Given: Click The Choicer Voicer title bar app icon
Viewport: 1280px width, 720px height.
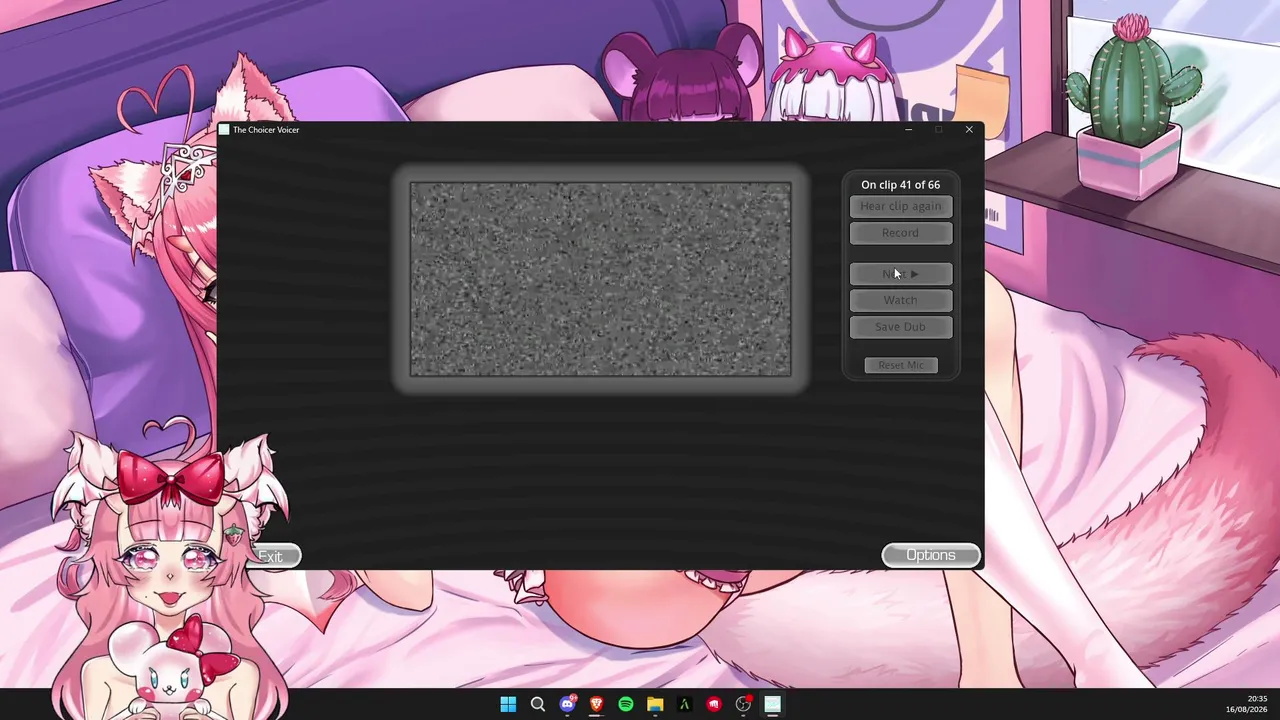Looking at the screenshot, I should coord(225,130).
